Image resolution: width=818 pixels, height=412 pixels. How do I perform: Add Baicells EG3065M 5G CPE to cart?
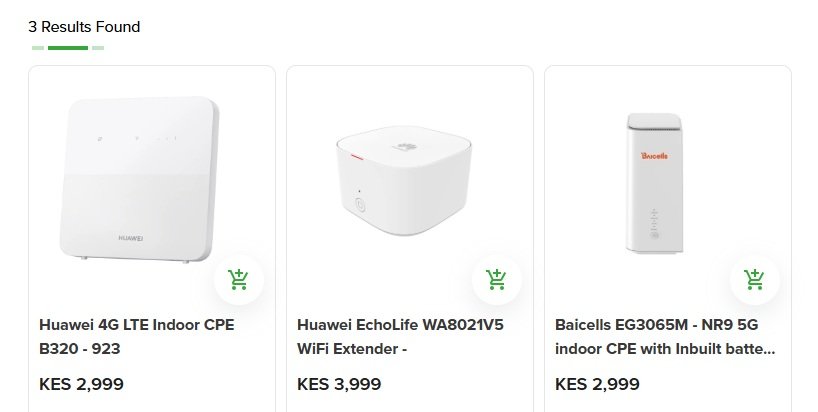click(755, 280)
